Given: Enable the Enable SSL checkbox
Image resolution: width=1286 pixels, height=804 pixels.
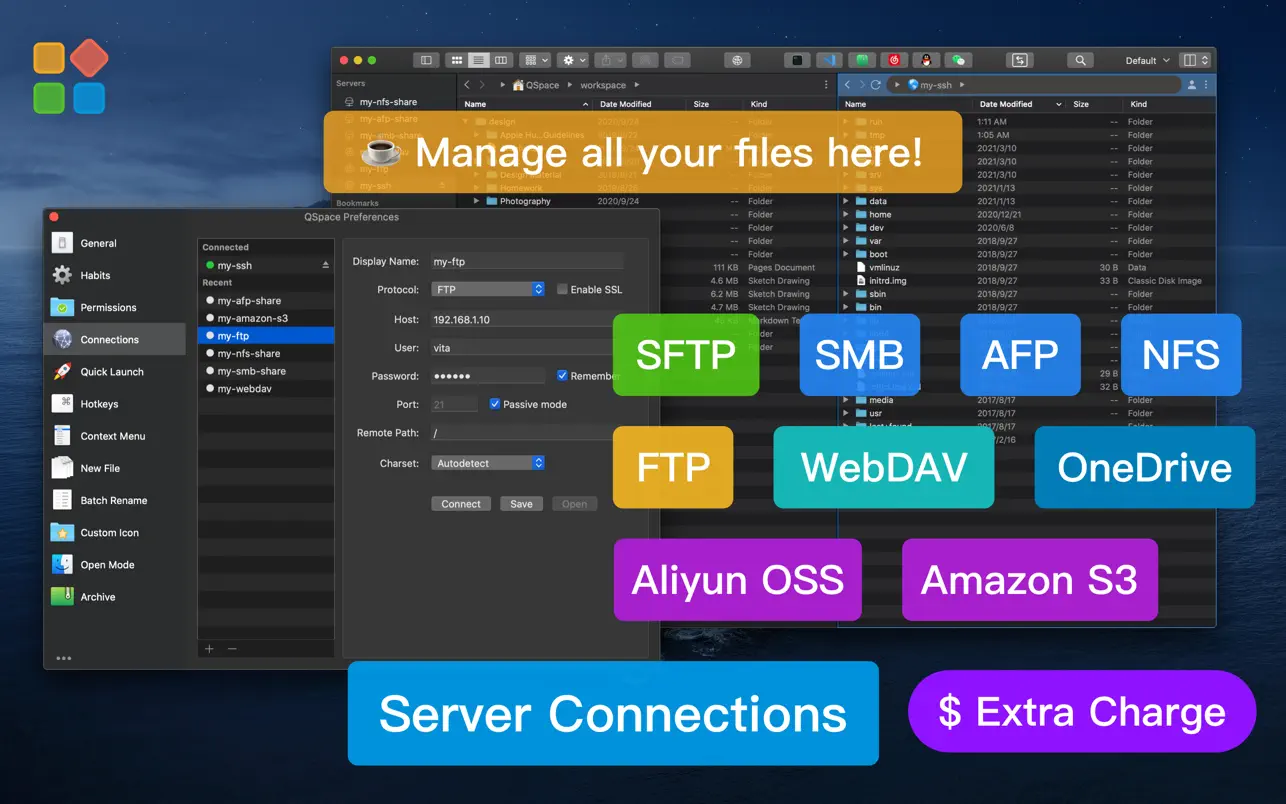Looking at the screenshot, I should click(x=562, y=289).
